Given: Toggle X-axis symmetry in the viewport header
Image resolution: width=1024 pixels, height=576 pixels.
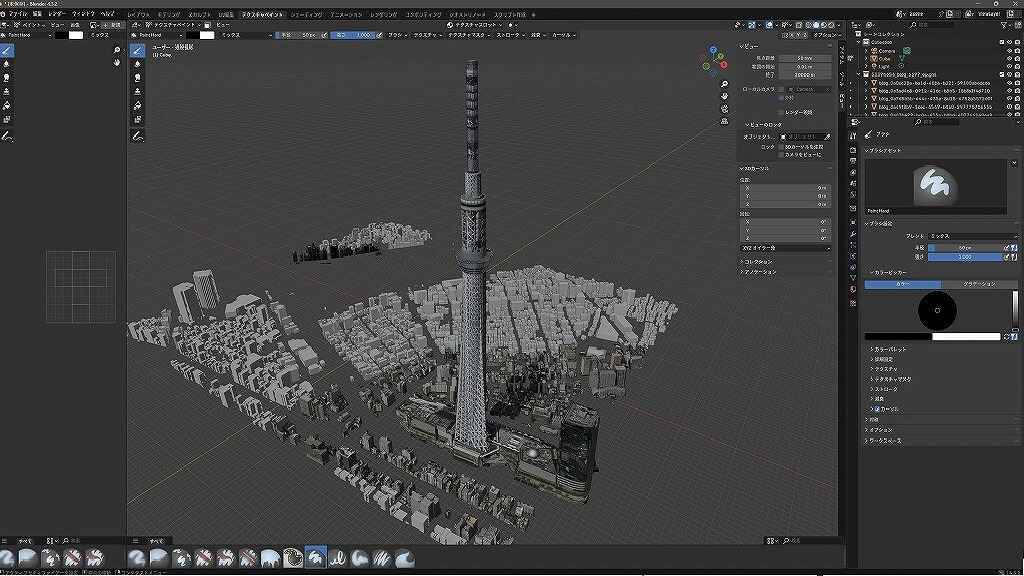Looking at the screenshot, I should coord(793,35).
